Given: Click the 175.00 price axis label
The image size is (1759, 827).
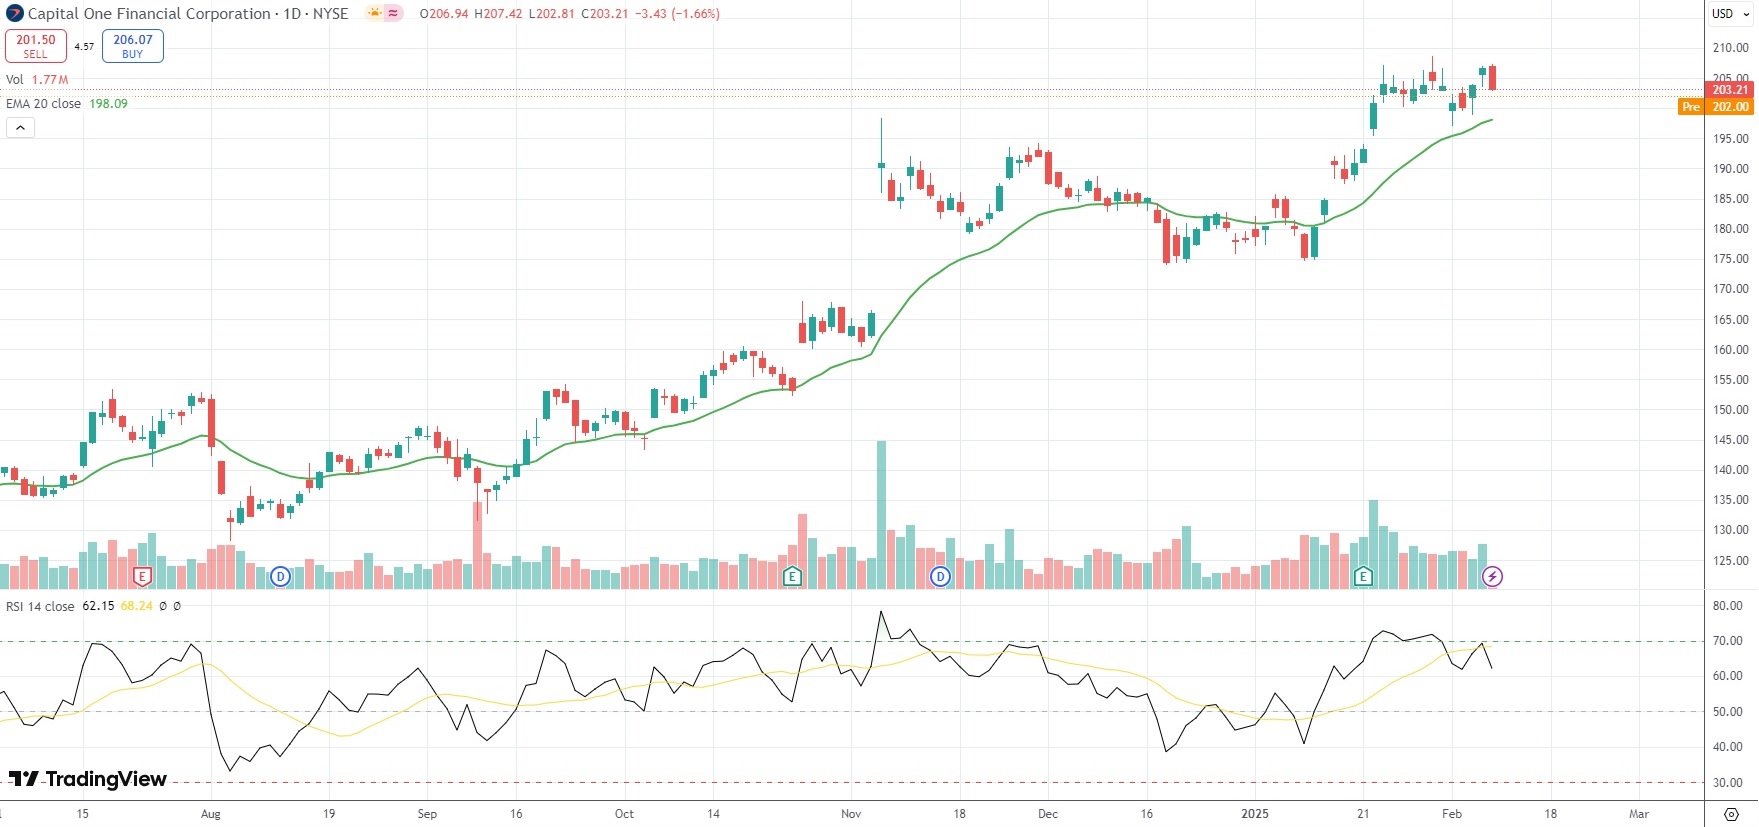Looking at the screenshot, I should pyautogui.click(x=1730, y=258).
